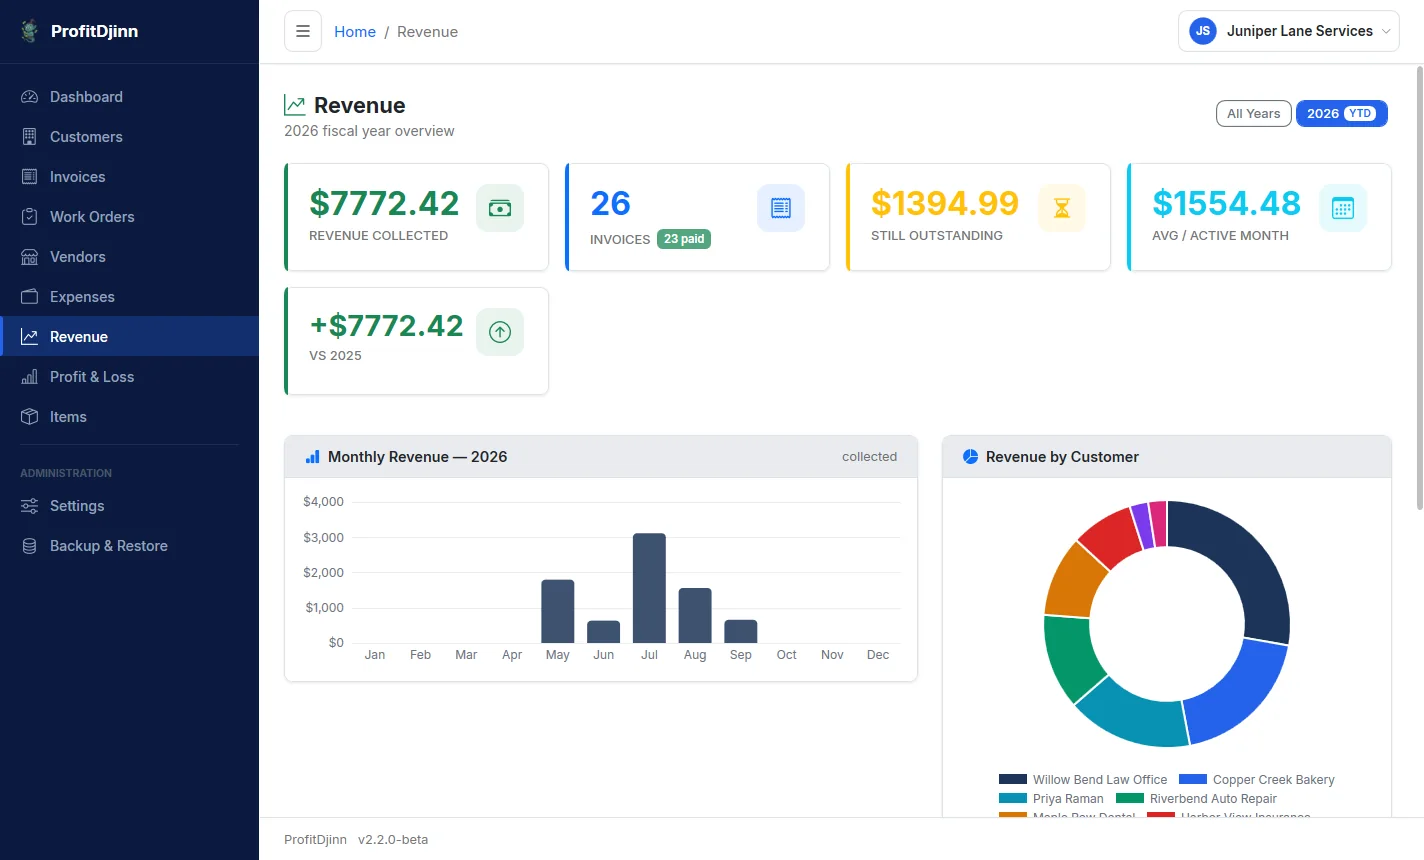Click the 23 paid badge
This screenshot has width=1424, height=860.
tap(684, 239)
